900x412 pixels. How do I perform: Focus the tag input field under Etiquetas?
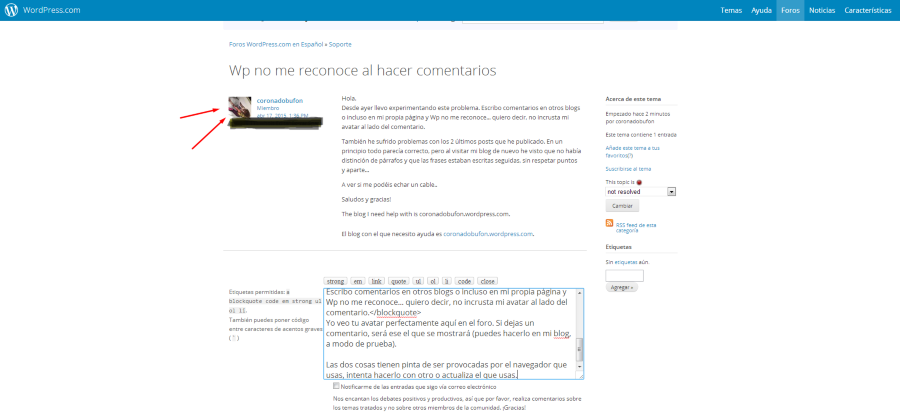click(624, 275)
